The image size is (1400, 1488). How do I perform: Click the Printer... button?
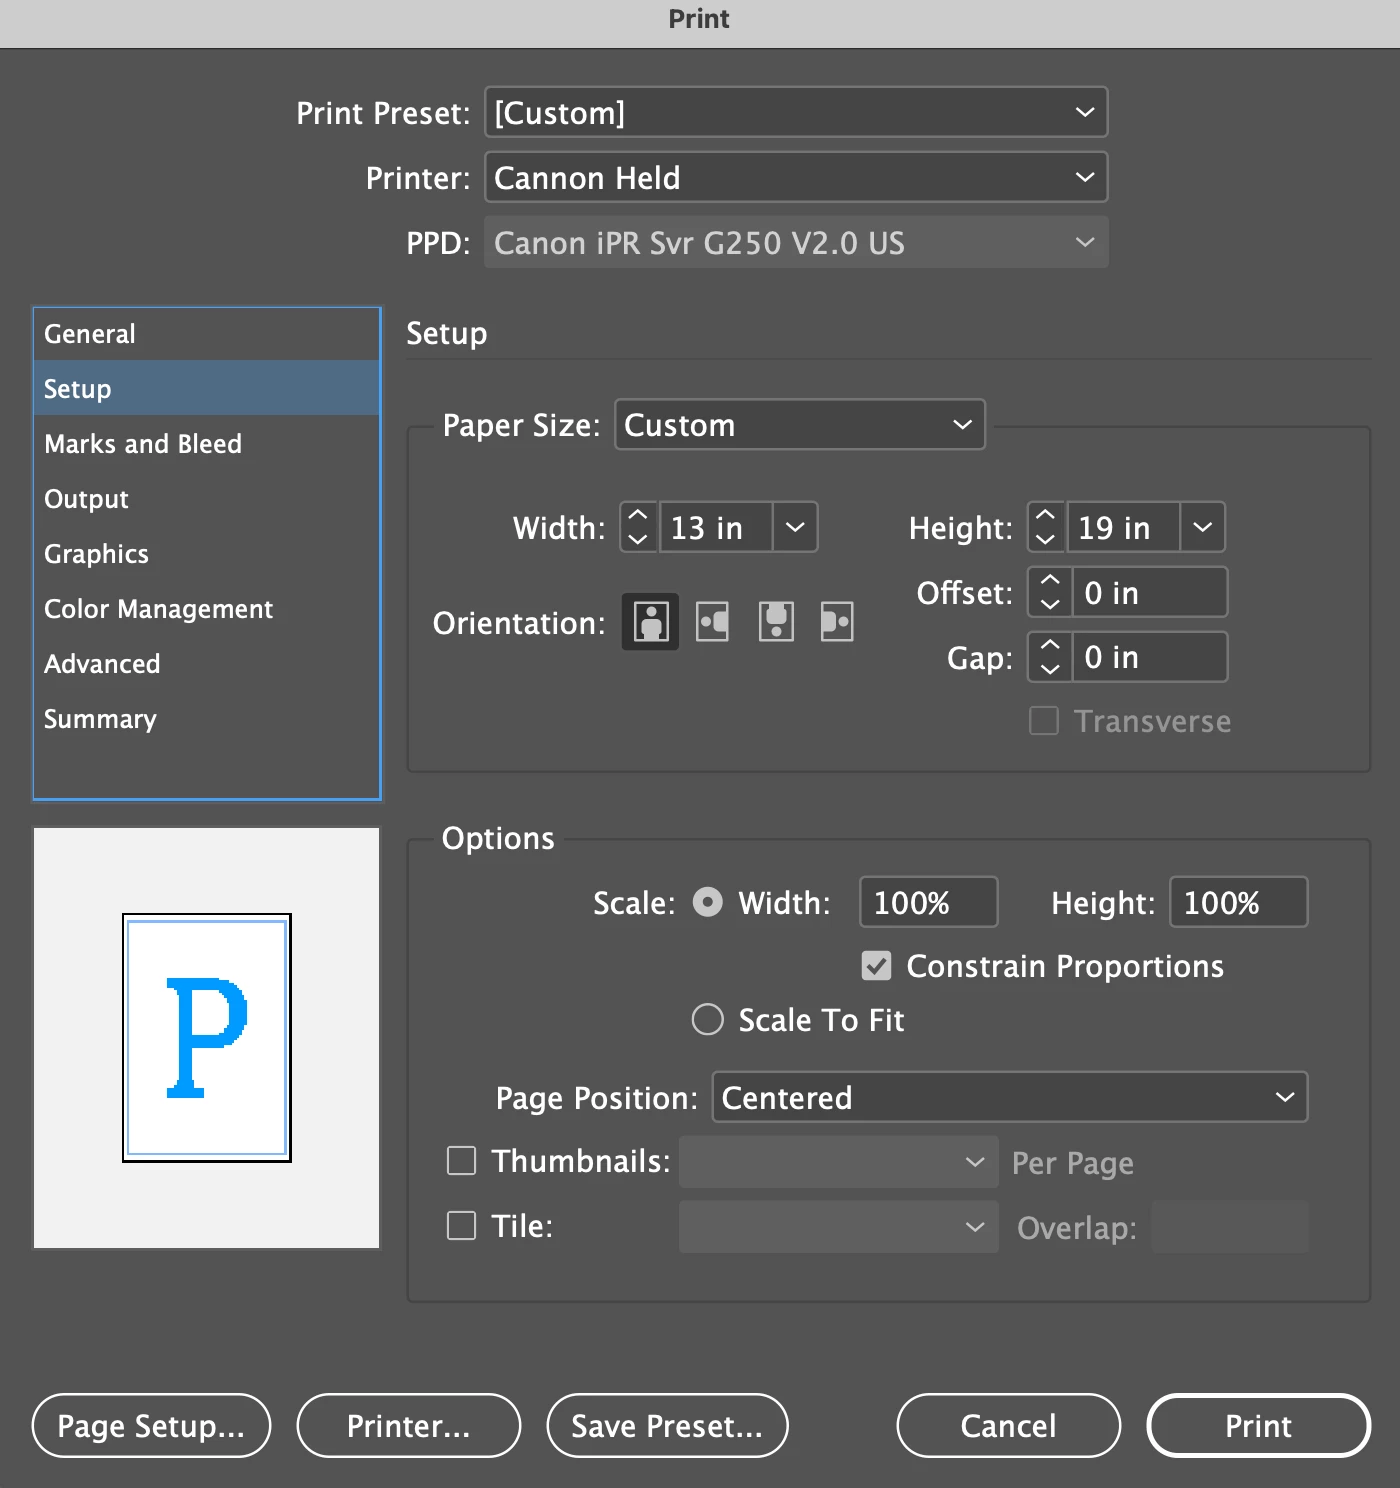pos(408,1425)
